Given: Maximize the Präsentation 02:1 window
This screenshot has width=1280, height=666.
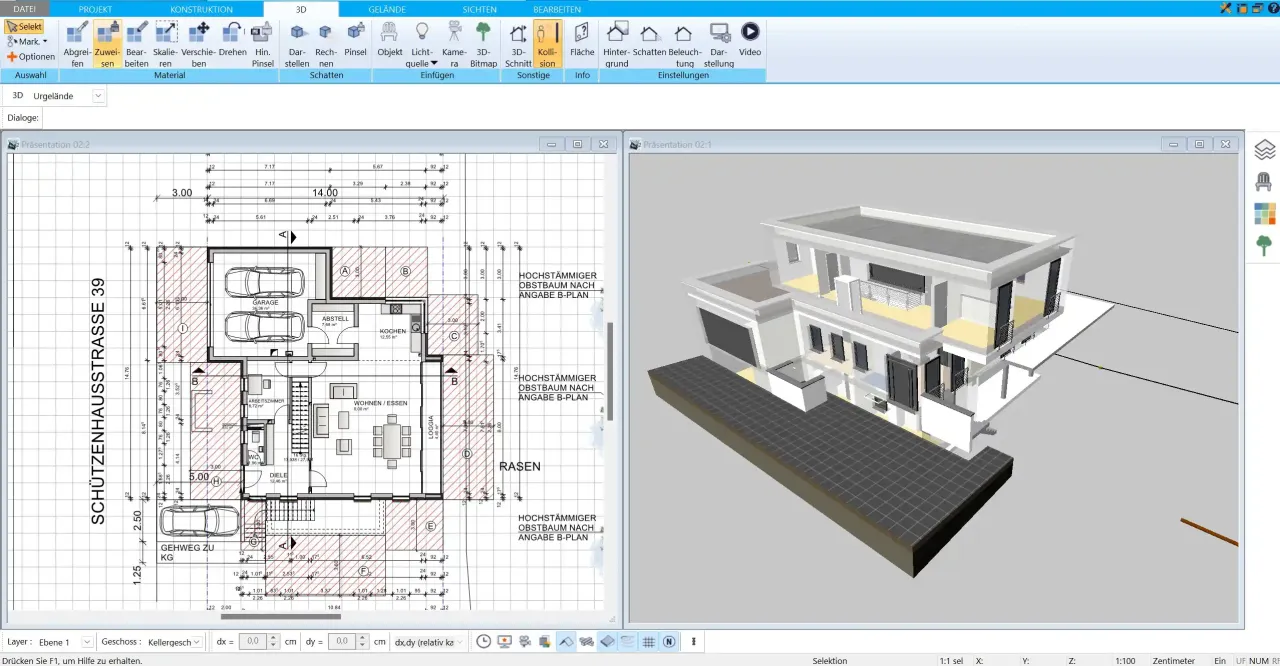Looking at the screenshot, I should (1199, 144).
